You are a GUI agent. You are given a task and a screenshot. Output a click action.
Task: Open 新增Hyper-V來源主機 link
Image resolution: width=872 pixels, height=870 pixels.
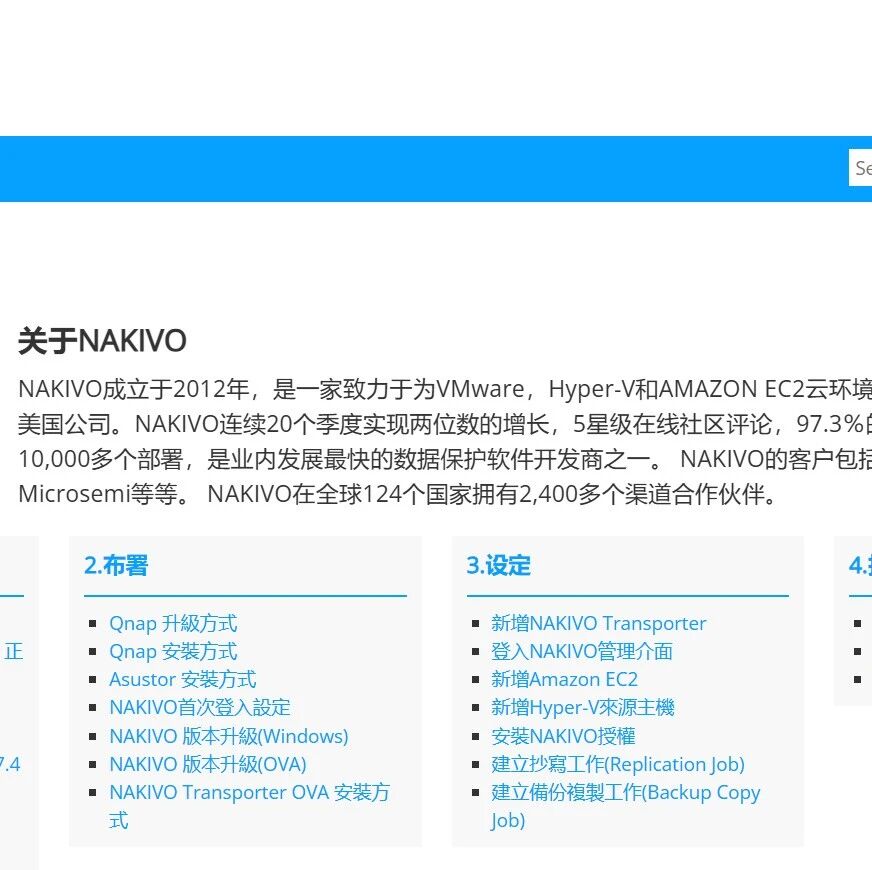[582, 708]
